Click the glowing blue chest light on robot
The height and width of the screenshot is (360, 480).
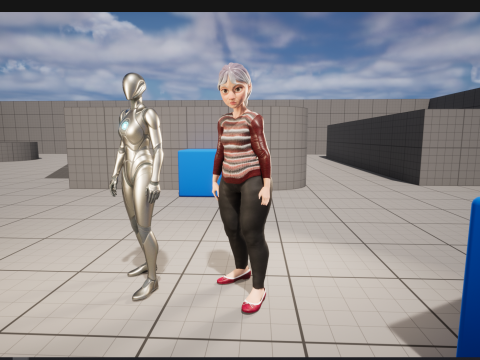pos(125,125)
